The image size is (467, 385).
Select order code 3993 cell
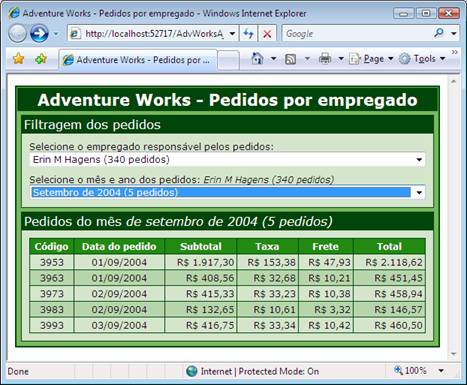[x=52, y=325]
